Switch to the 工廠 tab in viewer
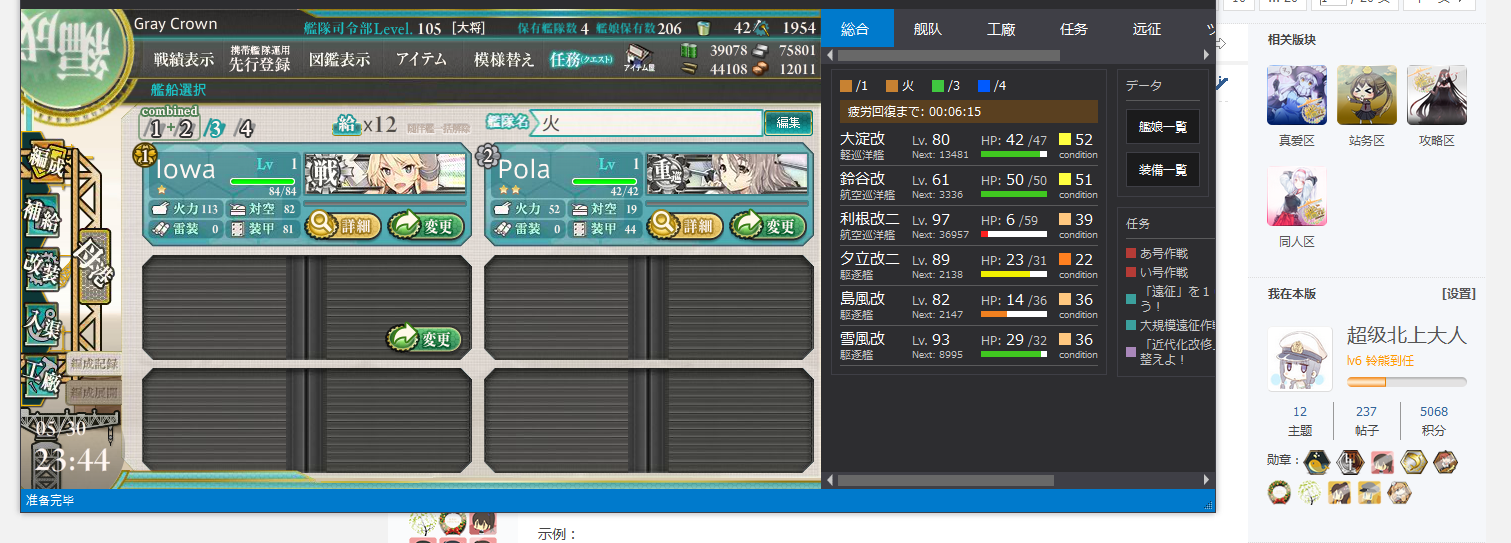The width and height of the screenshot is (1511, 543). [1001, 29]
